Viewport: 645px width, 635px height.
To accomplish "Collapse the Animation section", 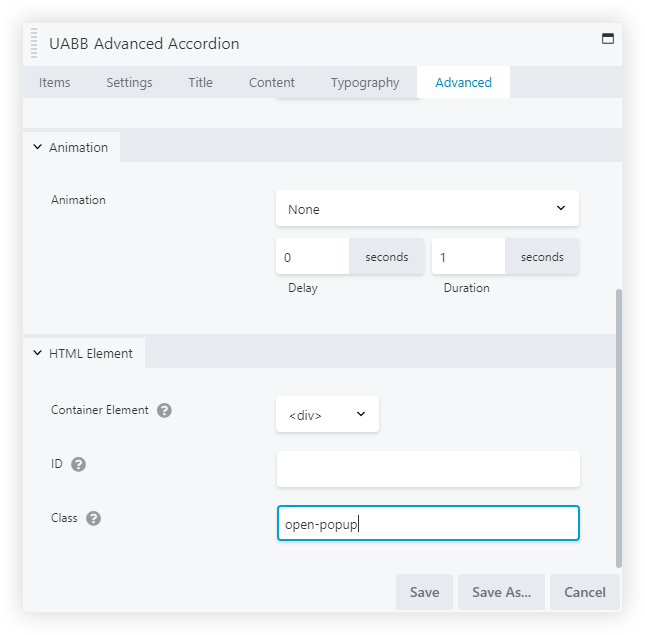I will click(71, 147).
